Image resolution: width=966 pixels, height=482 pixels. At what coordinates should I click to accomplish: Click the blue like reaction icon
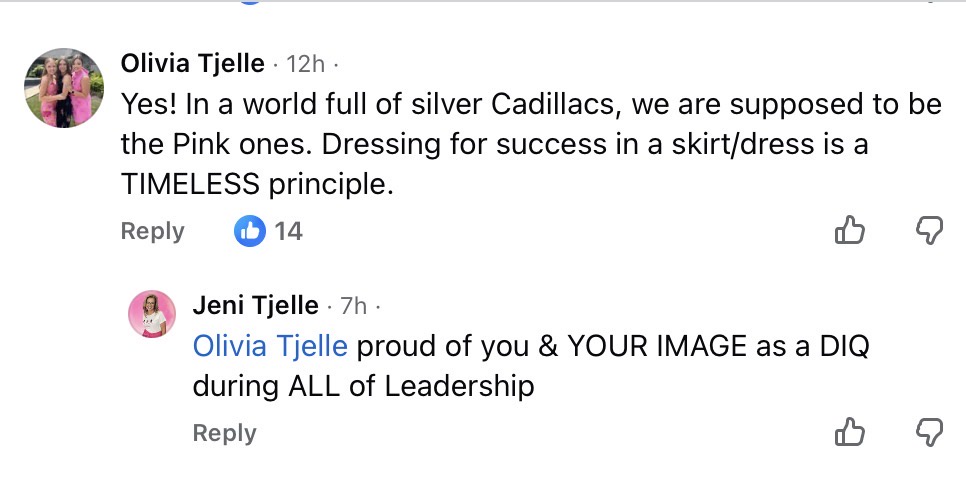click(250, 231)
